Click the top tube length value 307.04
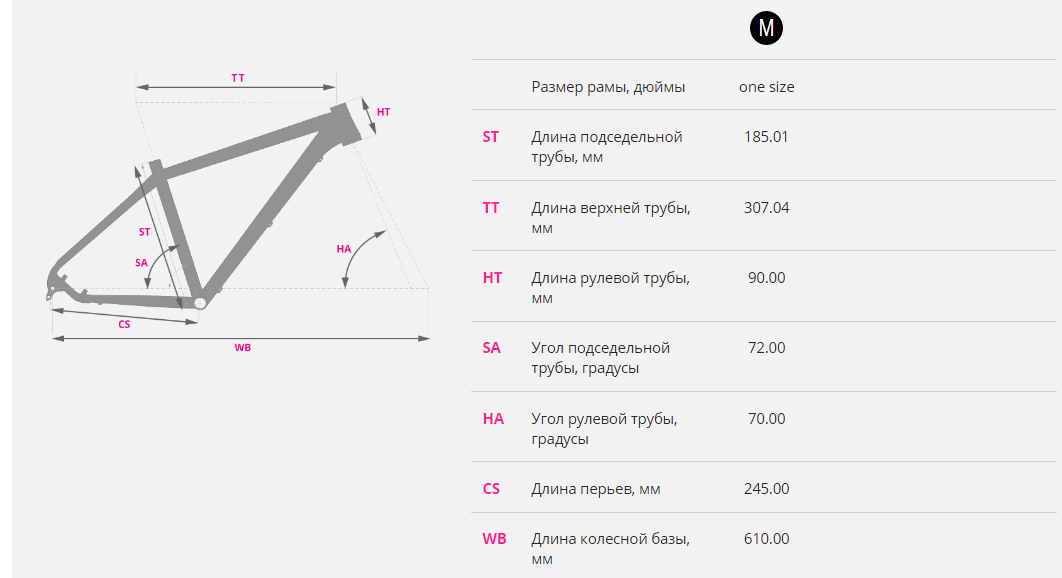The height and width of the screenshot is (578, 1062). click(767, 207)
